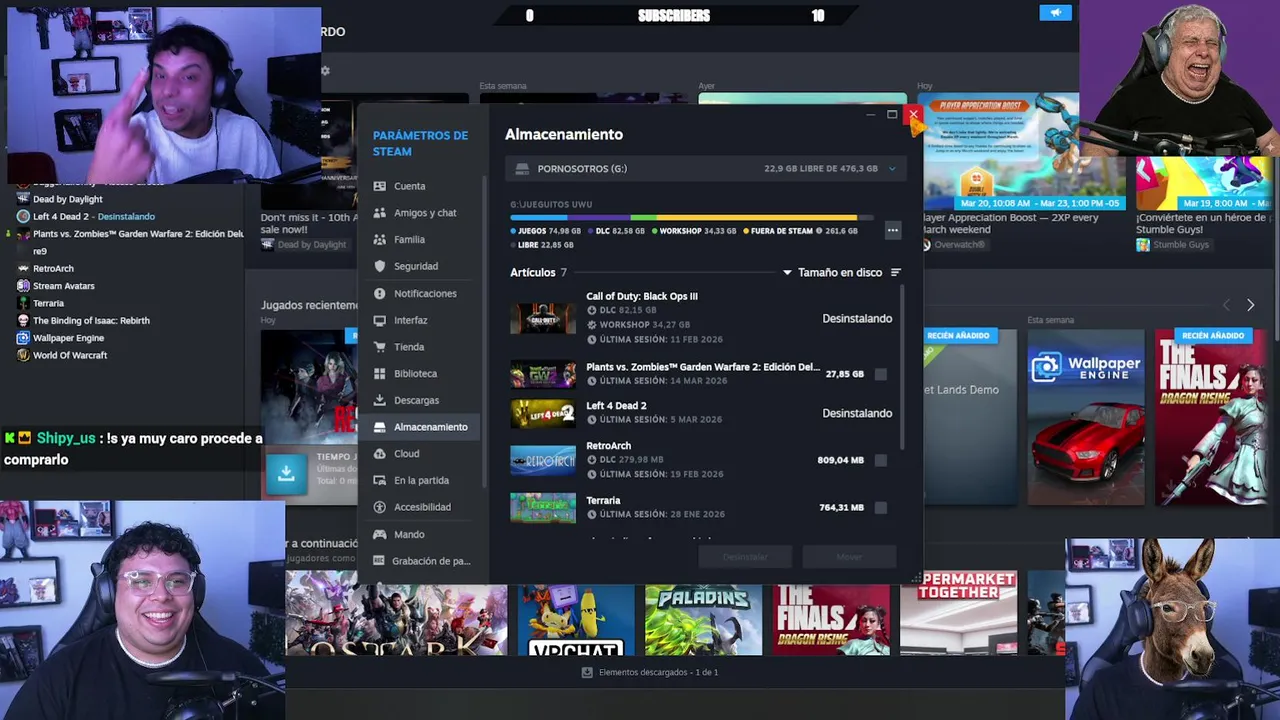Open the Wallpaper Engine game card

(x=1086, y=417)
